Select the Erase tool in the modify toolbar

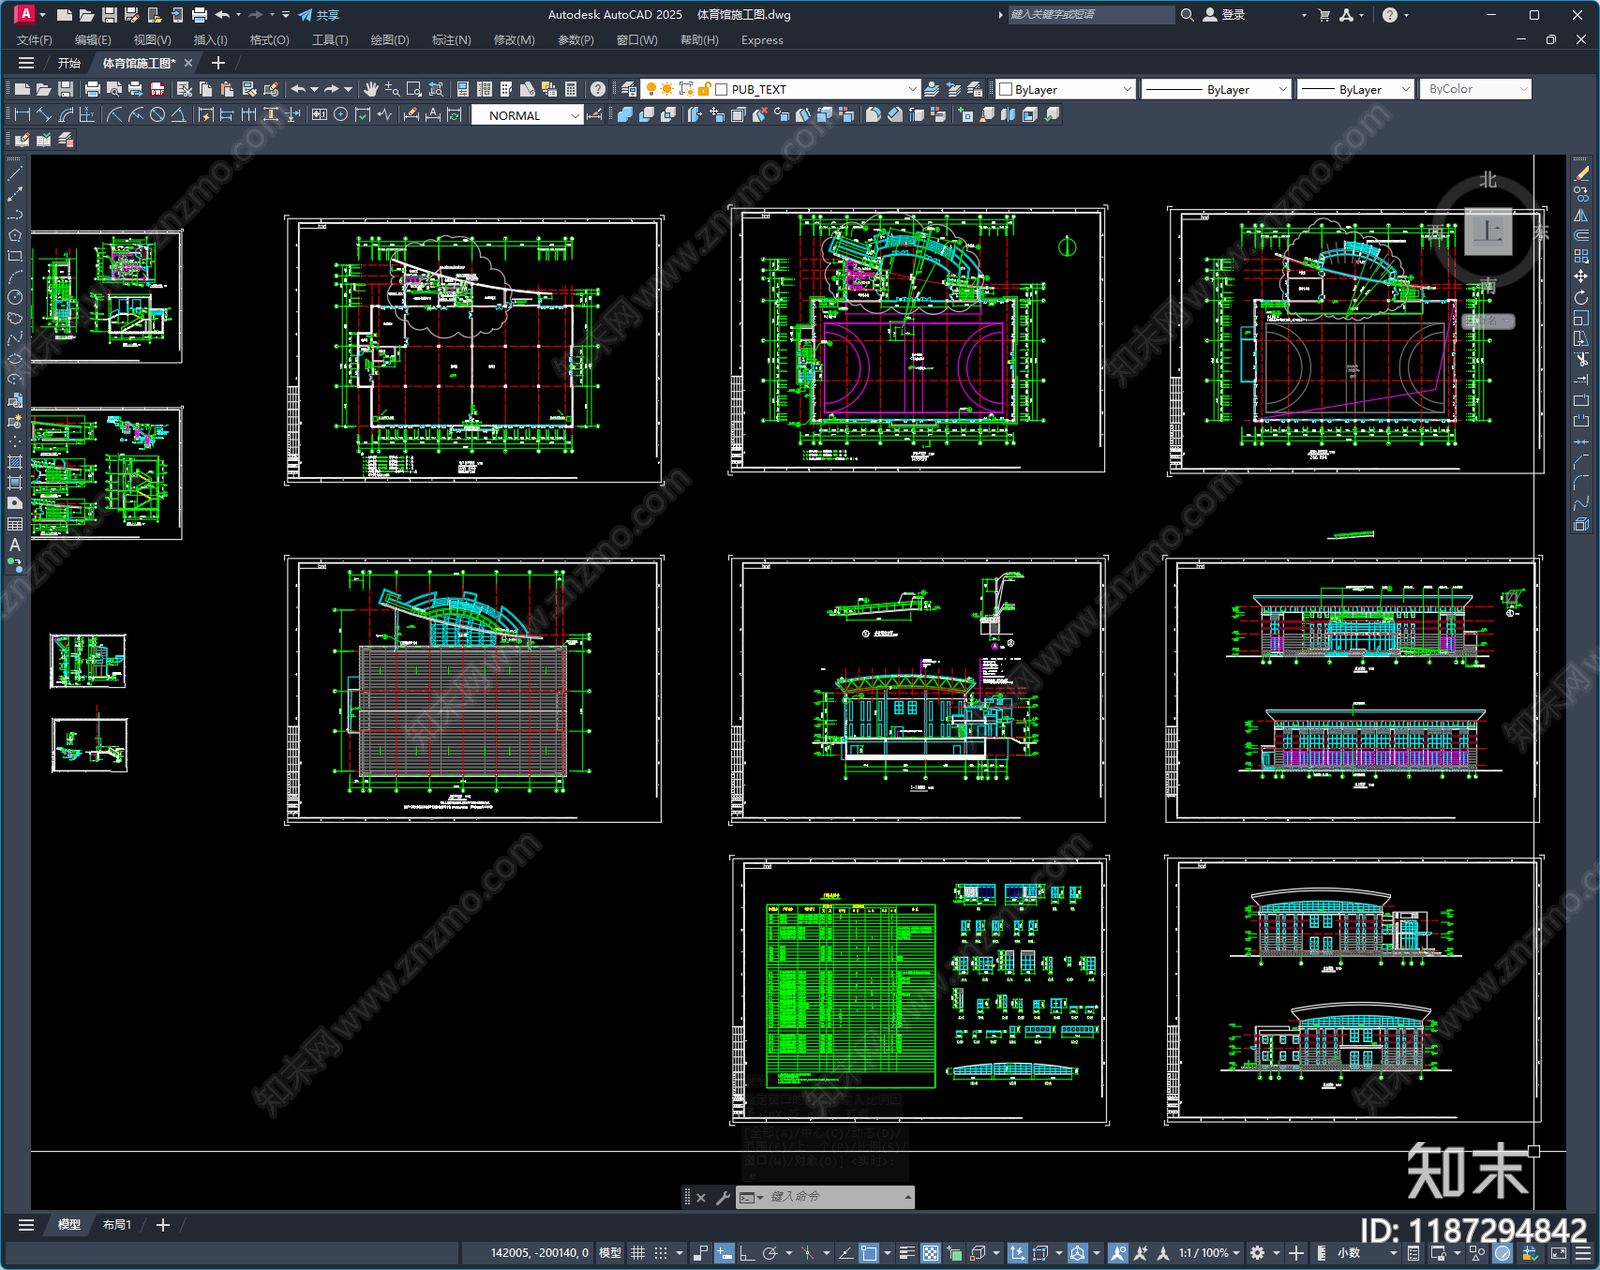click(x=1581, y=174)
